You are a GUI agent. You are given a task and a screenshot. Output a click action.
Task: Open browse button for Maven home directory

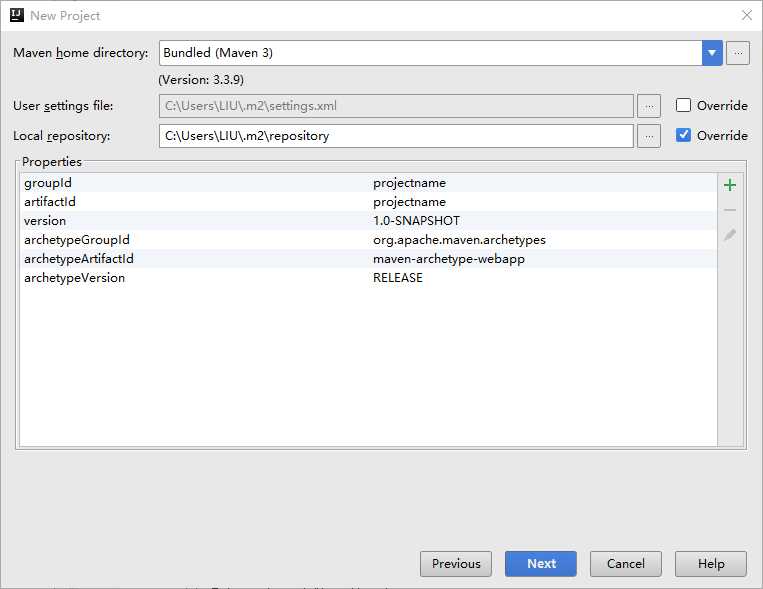click(x=738, y=53)
